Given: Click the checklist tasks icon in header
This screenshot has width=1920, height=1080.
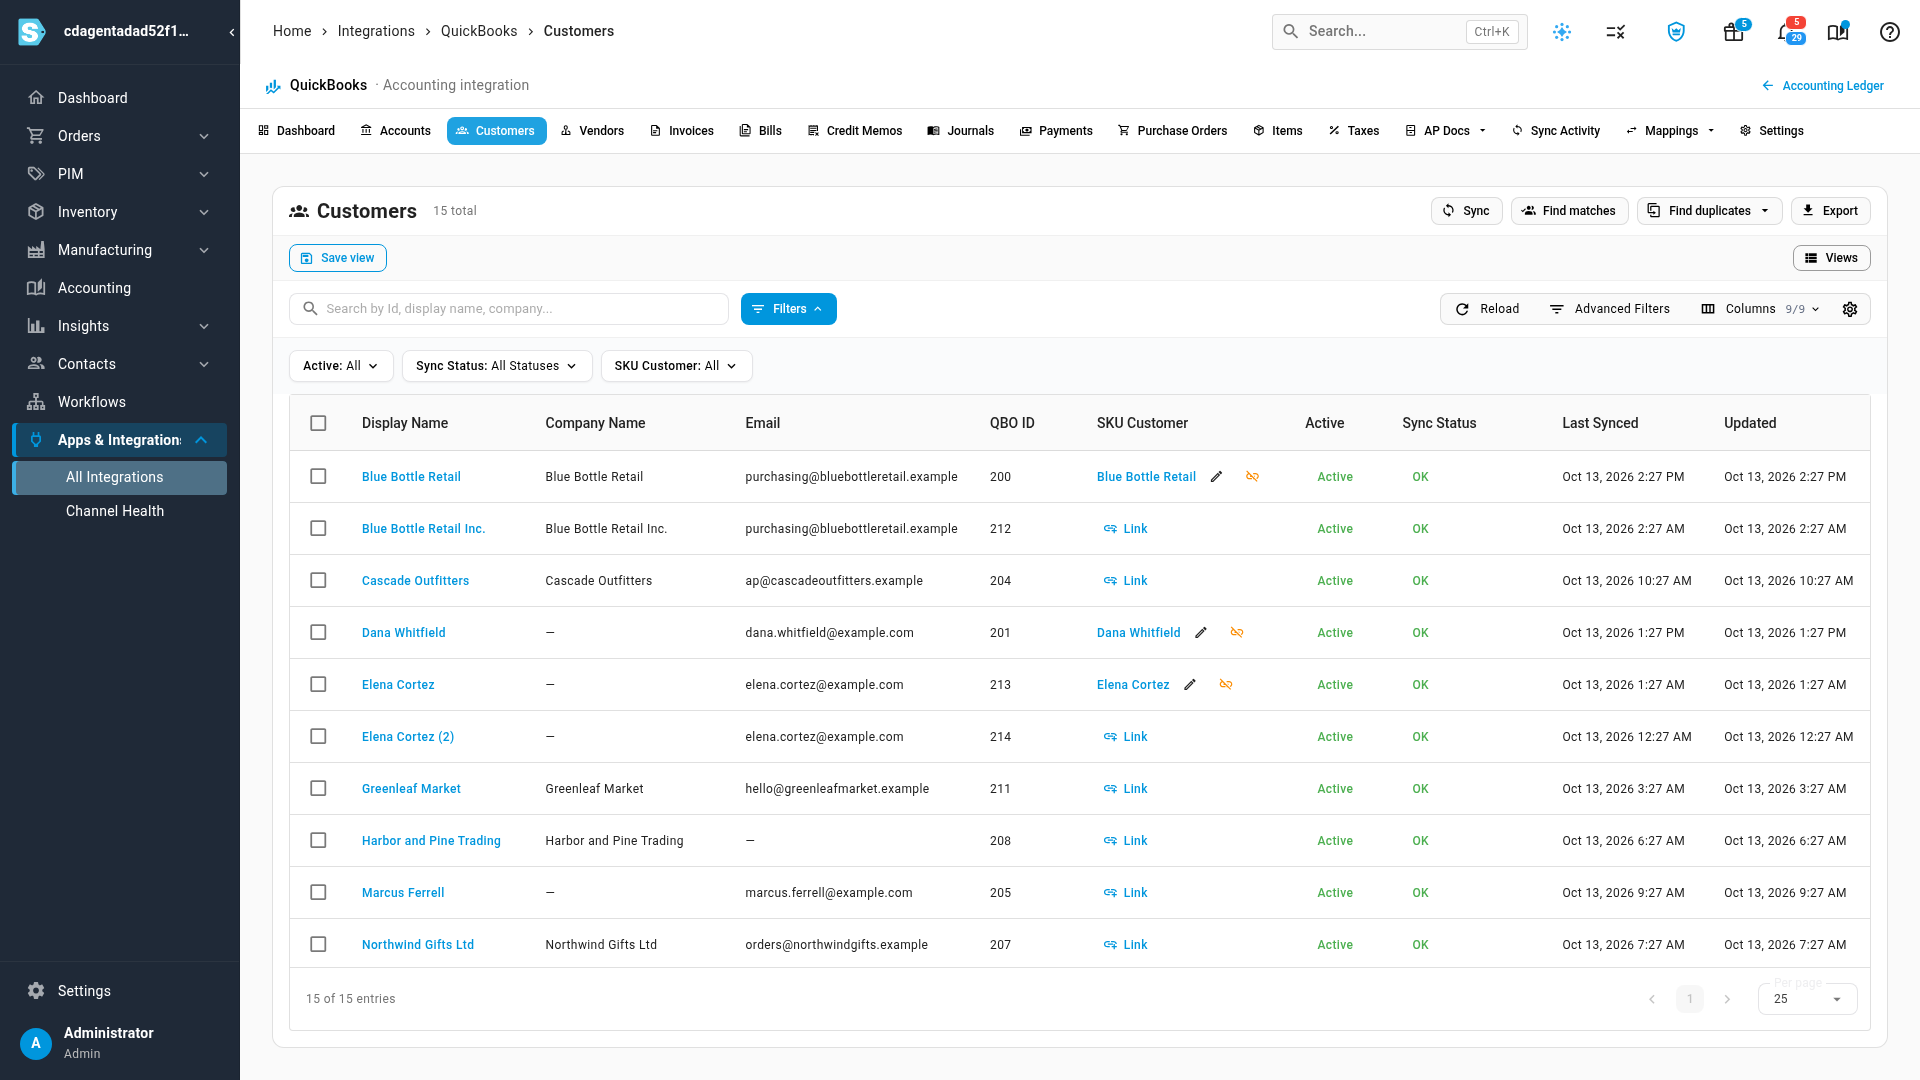Looking at the screenshot, I should [1616, 32].
